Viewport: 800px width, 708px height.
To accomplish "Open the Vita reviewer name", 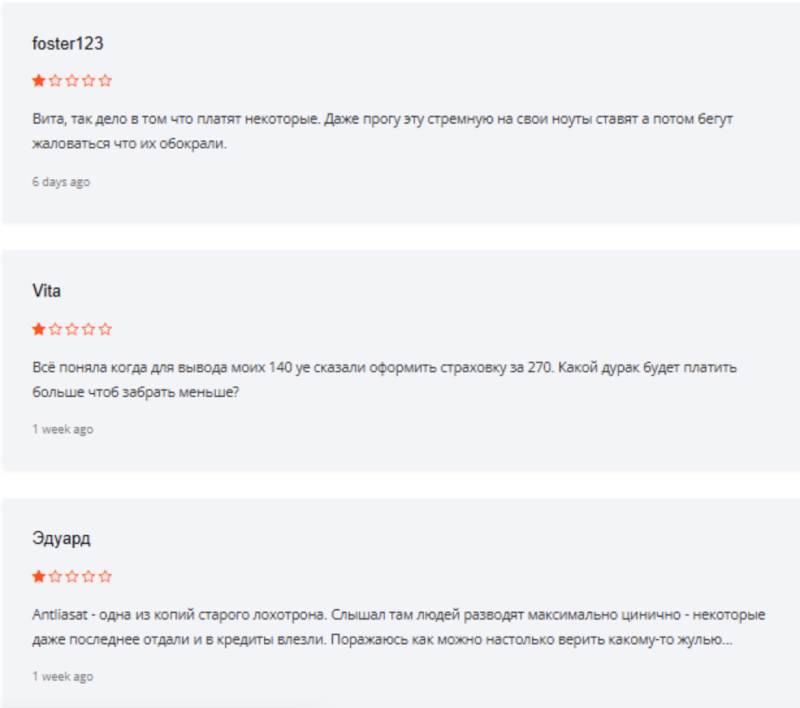I will point(47,292).
